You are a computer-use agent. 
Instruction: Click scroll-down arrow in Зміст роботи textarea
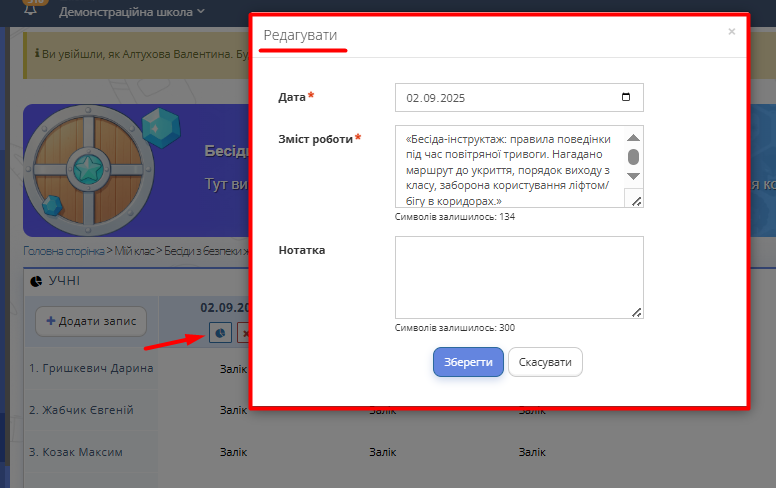pyautogui.click(x=633, y=176)
